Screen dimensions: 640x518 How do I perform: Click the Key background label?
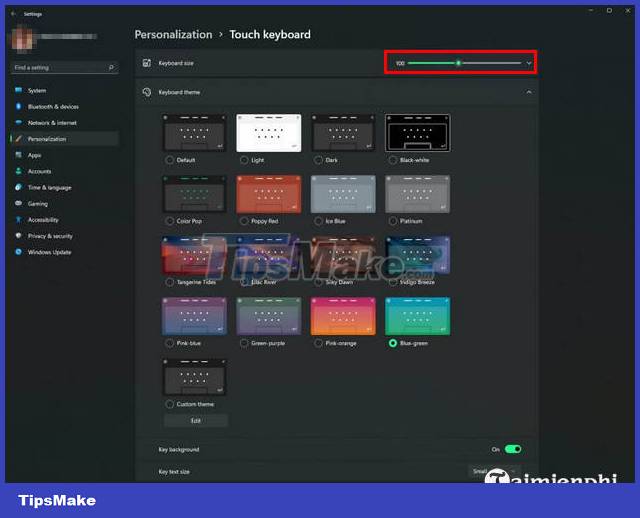coord(179,449)
